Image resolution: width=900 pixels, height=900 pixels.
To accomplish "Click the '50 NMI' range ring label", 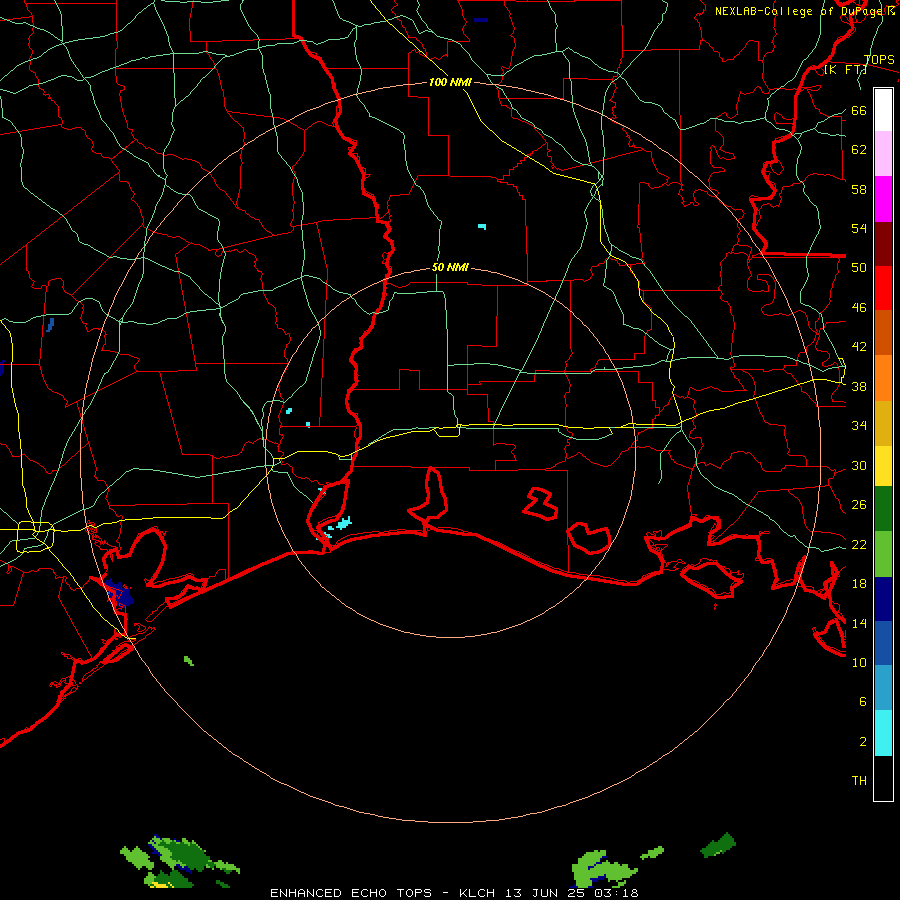I will point(450,267).
